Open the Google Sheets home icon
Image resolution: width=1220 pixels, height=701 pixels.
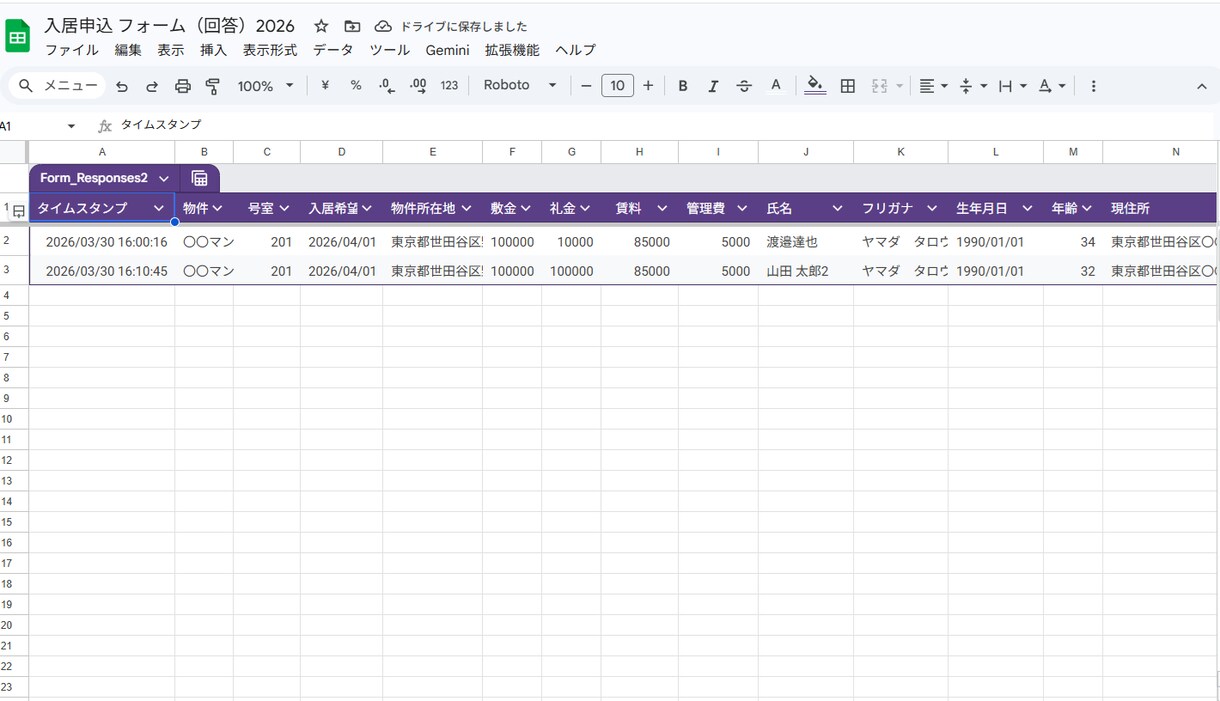click(x=18, y=37)
